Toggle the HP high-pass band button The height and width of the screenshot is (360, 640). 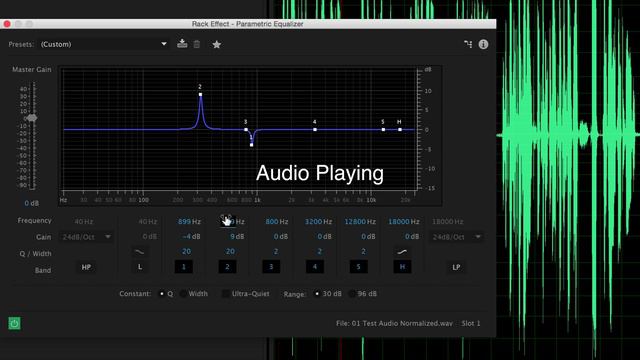point(86,267)
